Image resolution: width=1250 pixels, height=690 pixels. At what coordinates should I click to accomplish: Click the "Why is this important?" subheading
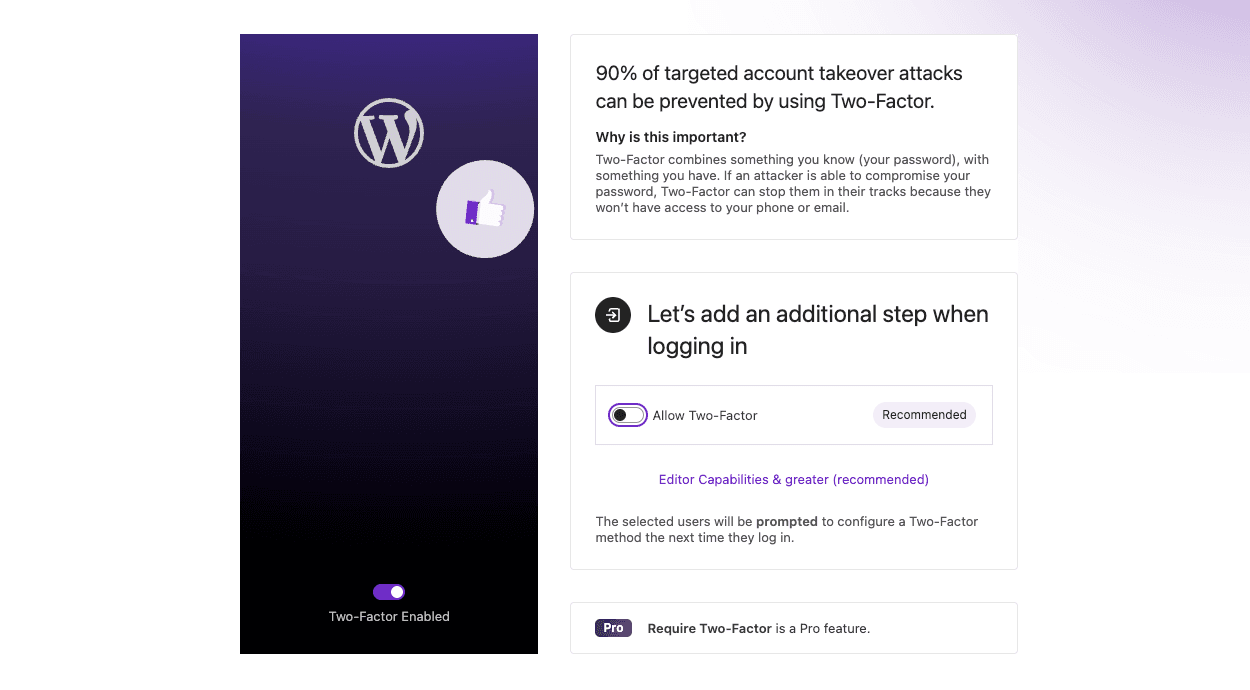(x=671, y=137)
